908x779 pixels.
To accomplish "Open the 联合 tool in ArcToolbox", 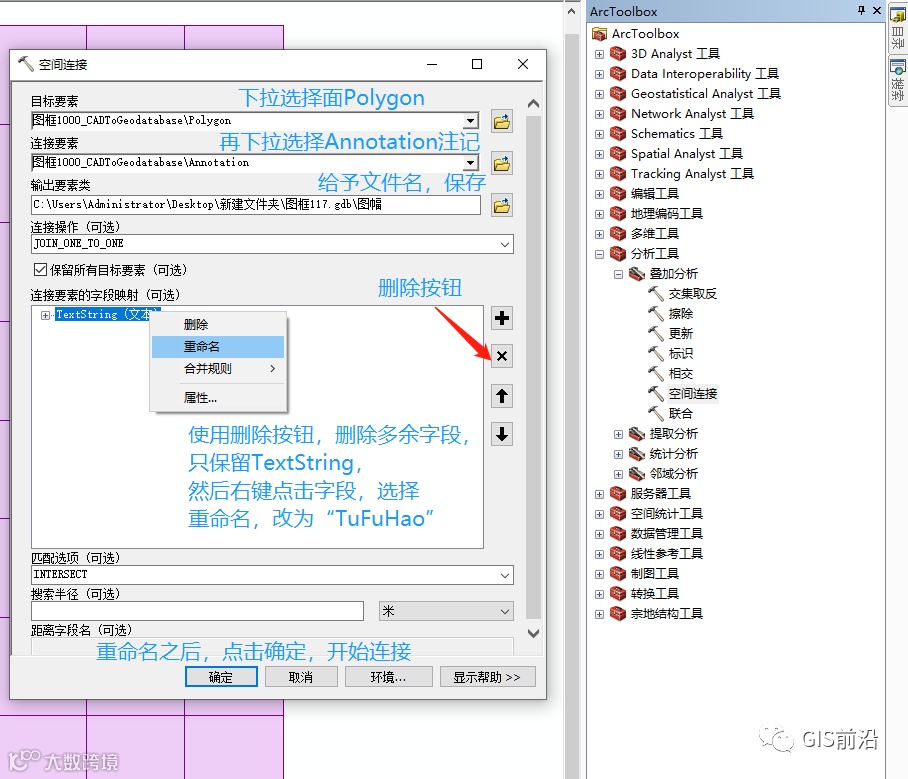I will [x=680, y=414].
